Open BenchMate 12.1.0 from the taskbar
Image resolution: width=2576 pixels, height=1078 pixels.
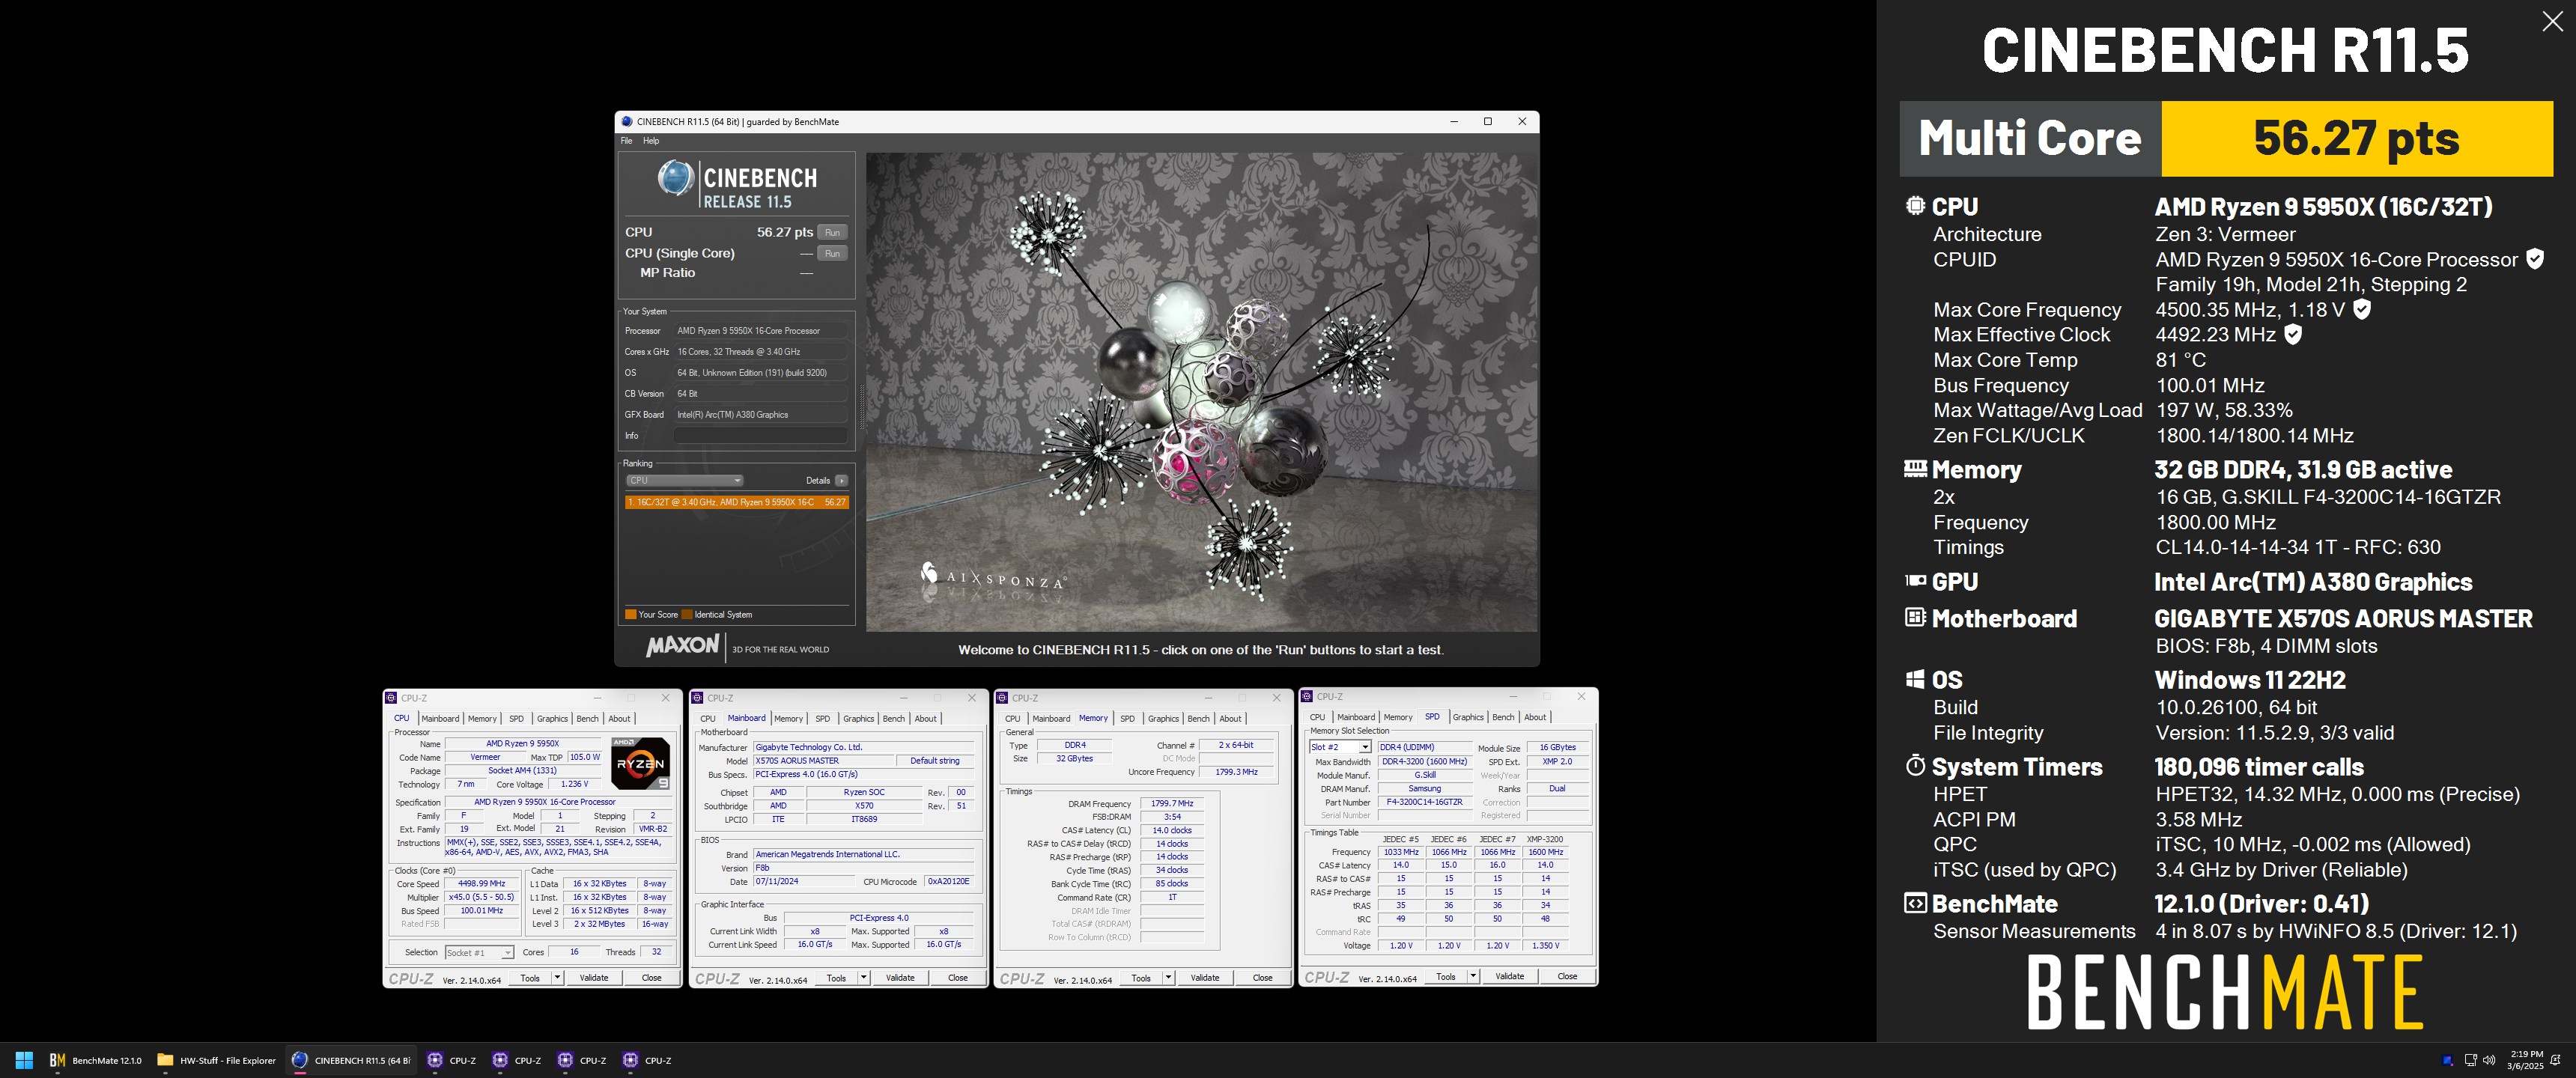pos(96,1060)
